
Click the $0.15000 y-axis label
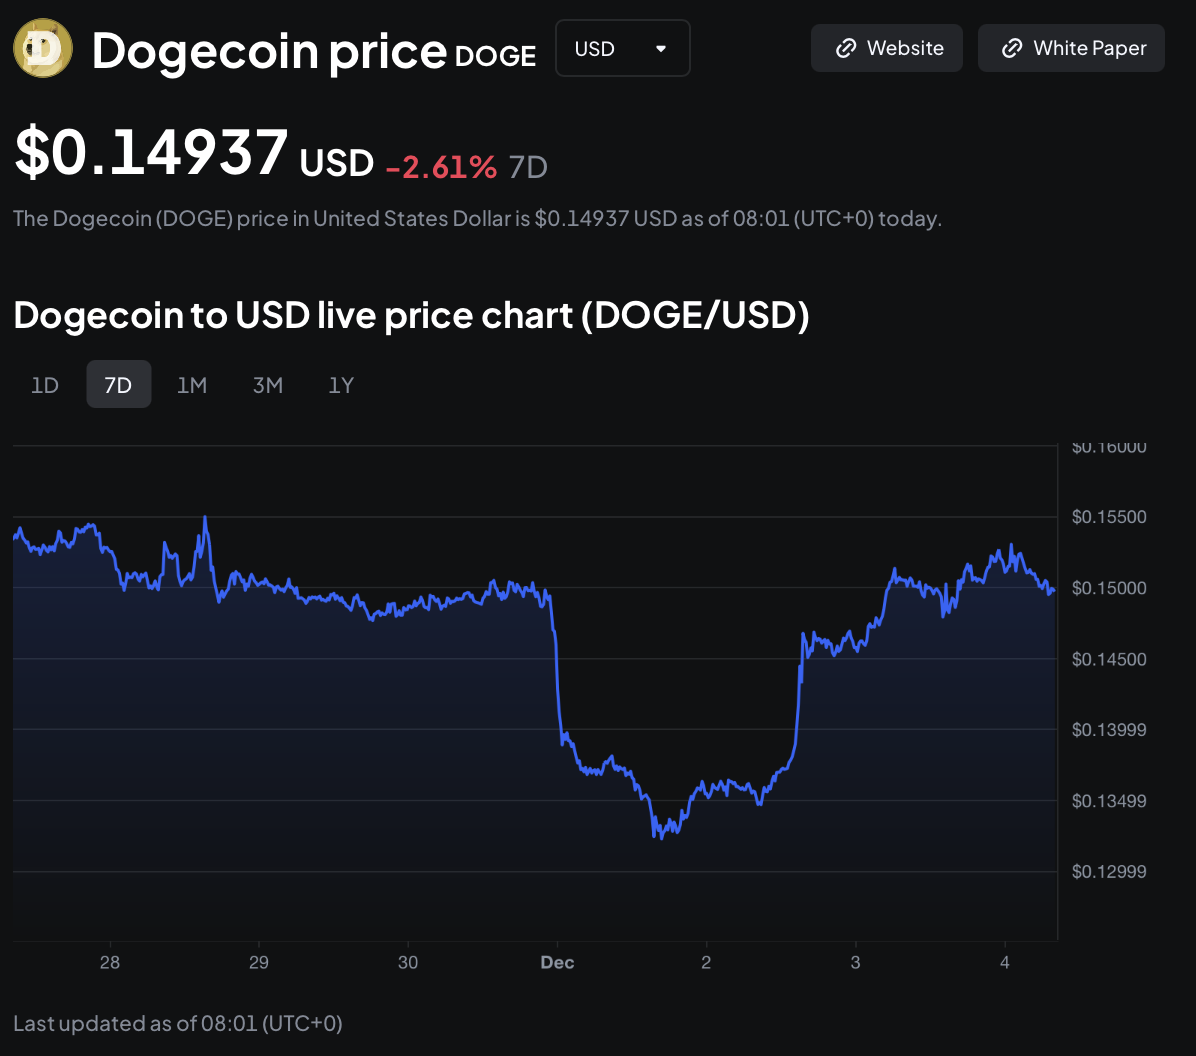tap(1108, 588)
